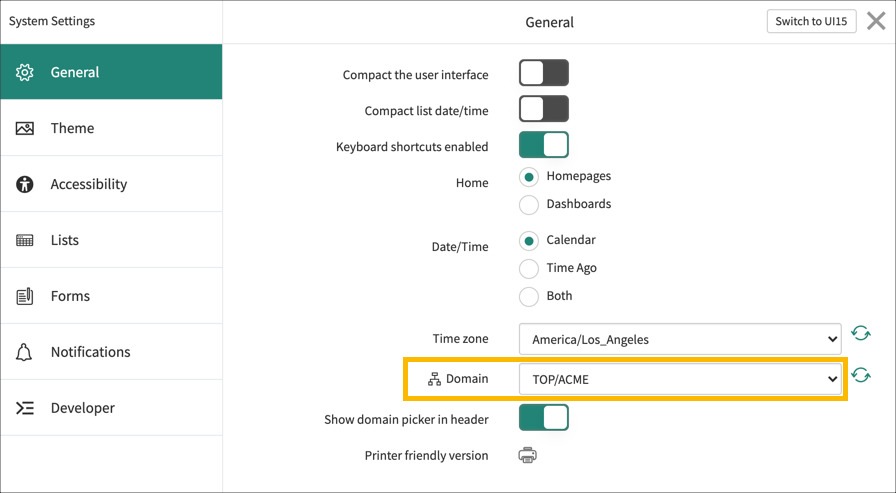This screenshot has height=493, width=896.
Task: Disable Keyboard shortcuts enabled toggle
Action: click(543, 145)
